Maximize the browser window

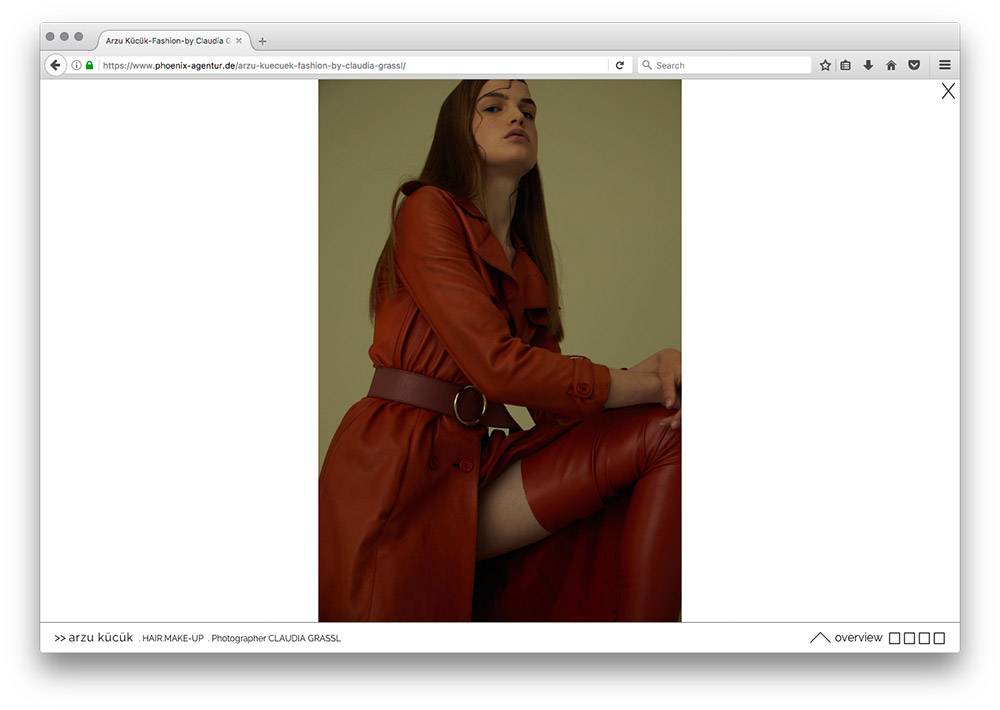[78, 36]
